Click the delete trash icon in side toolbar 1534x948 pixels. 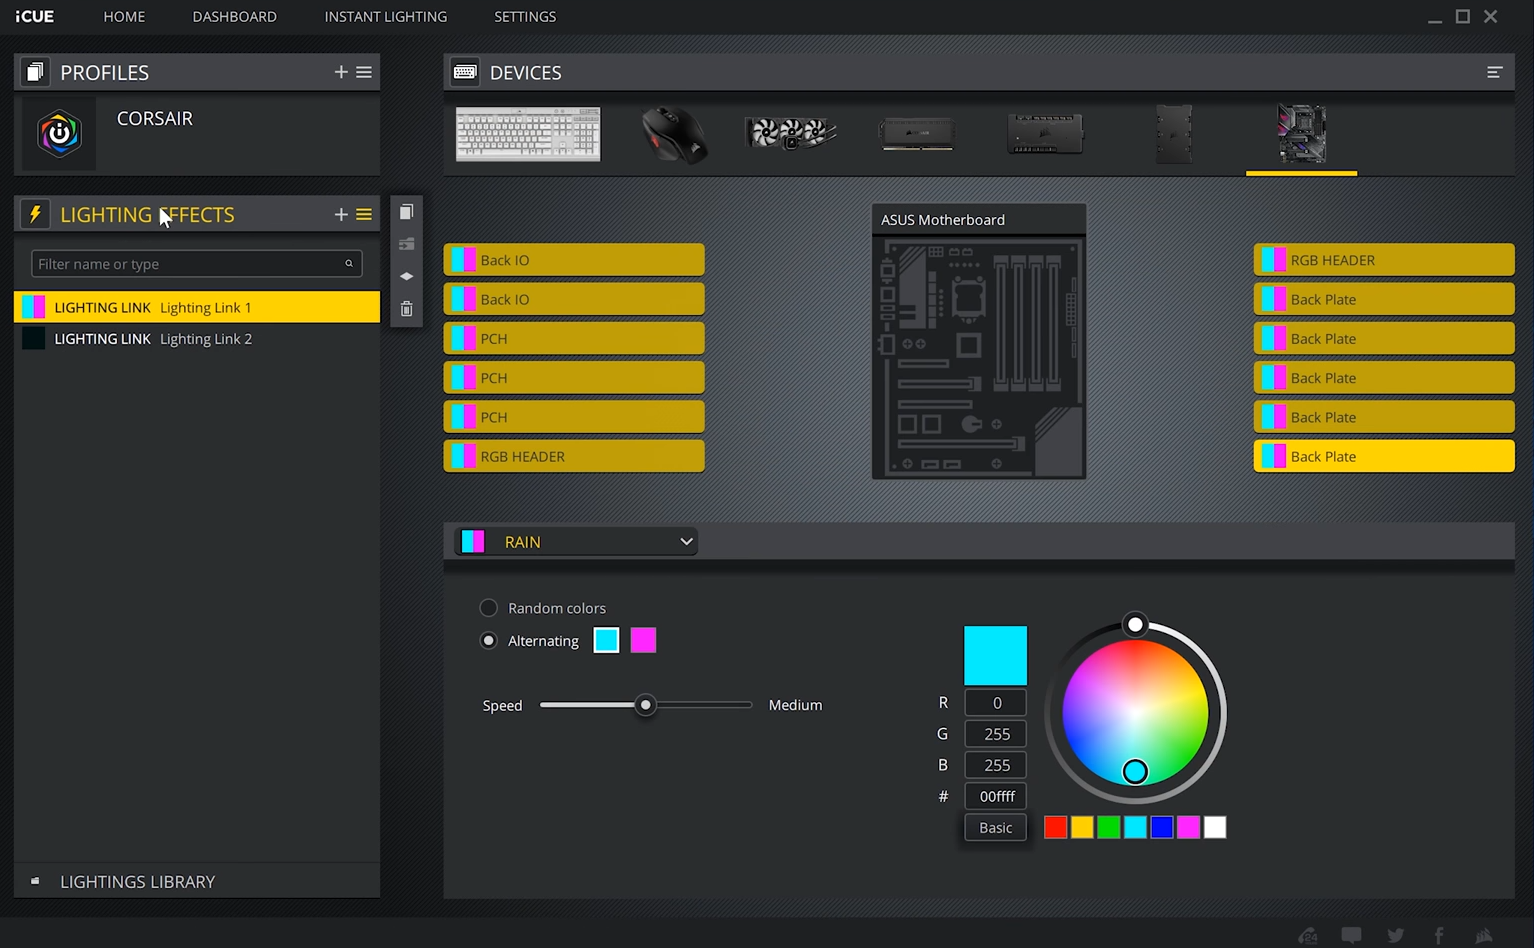406,309
